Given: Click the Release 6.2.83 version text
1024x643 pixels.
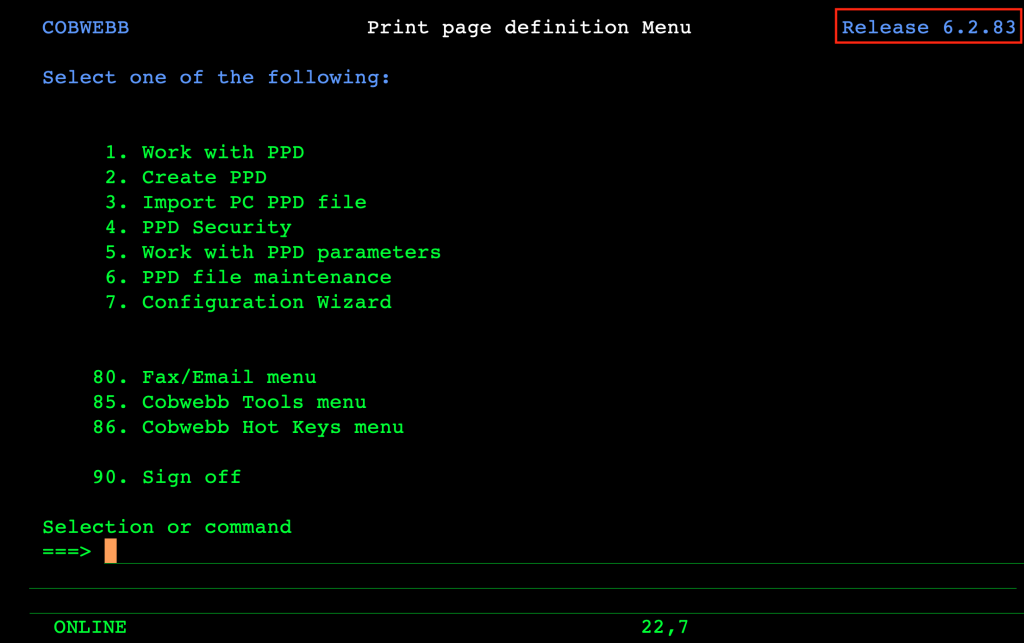Looking at the screenshot, I should point(929,27).
